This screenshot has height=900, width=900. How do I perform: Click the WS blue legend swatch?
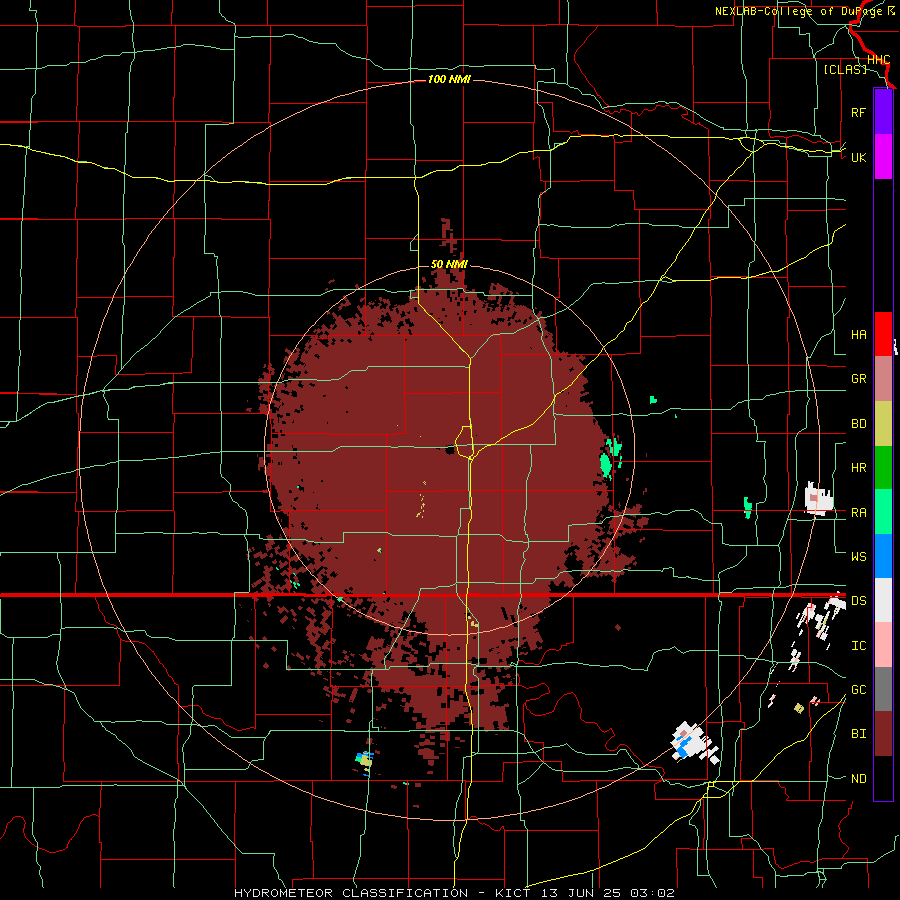coord(883,556)
